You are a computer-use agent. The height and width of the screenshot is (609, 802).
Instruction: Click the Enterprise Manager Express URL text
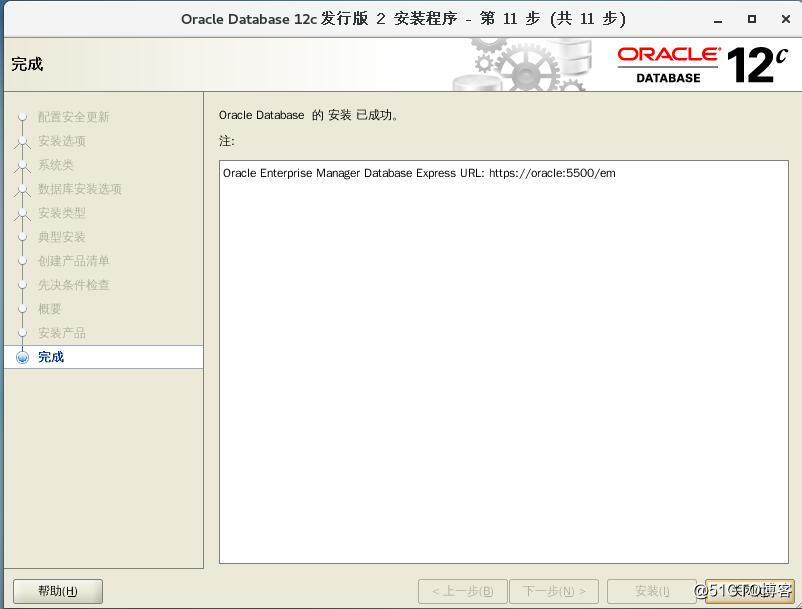(x=419, y=173)
